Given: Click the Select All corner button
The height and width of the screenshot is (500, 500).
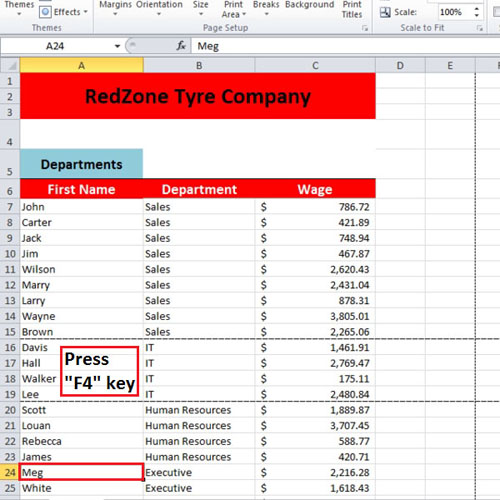Looking at the screenshot, I should [10, 65].
